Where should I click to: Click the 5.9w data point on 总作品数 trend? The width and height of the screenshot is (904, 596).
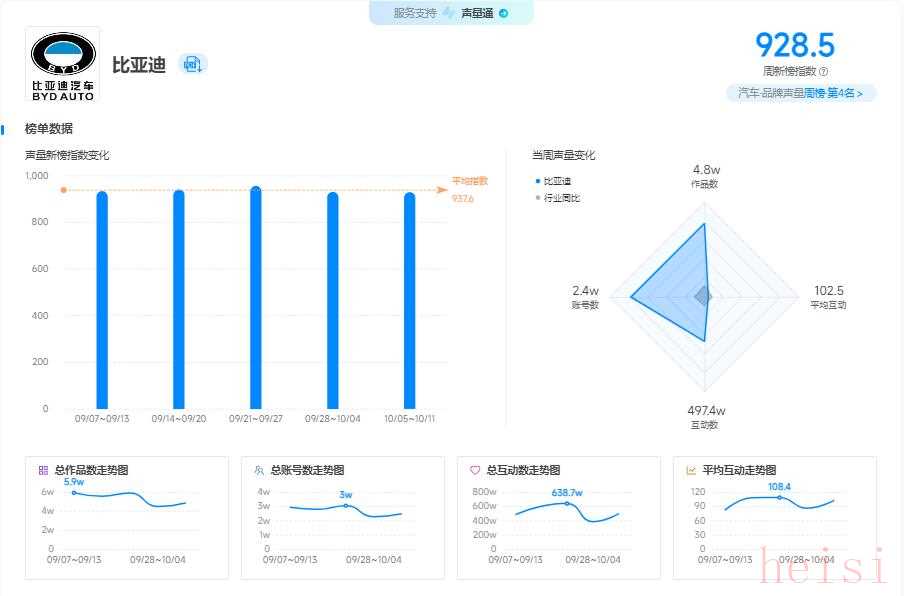tap(73, 492)
